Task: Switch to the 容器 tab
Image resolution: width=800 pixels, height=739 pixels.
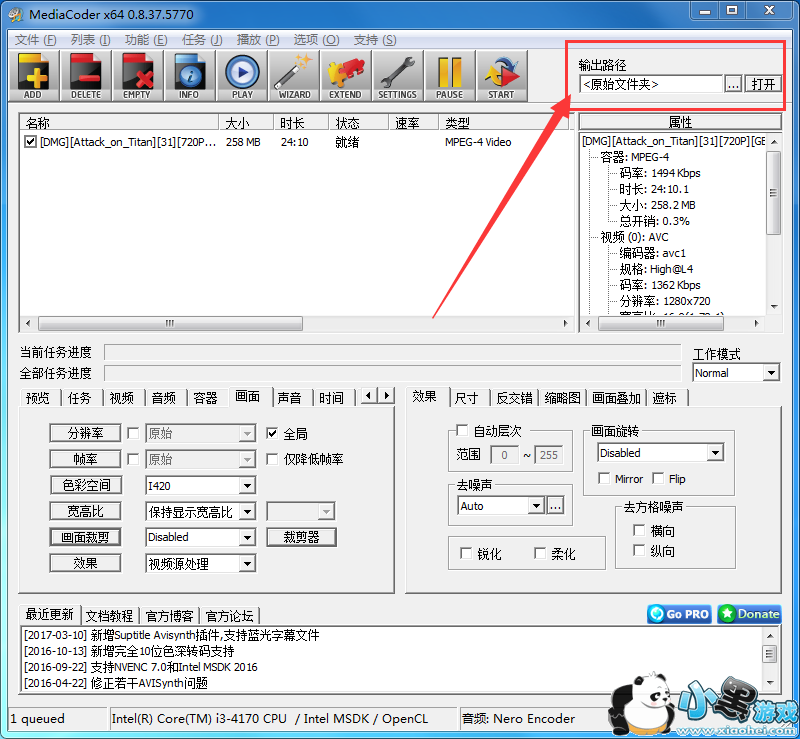Action: tap(206, 398)
